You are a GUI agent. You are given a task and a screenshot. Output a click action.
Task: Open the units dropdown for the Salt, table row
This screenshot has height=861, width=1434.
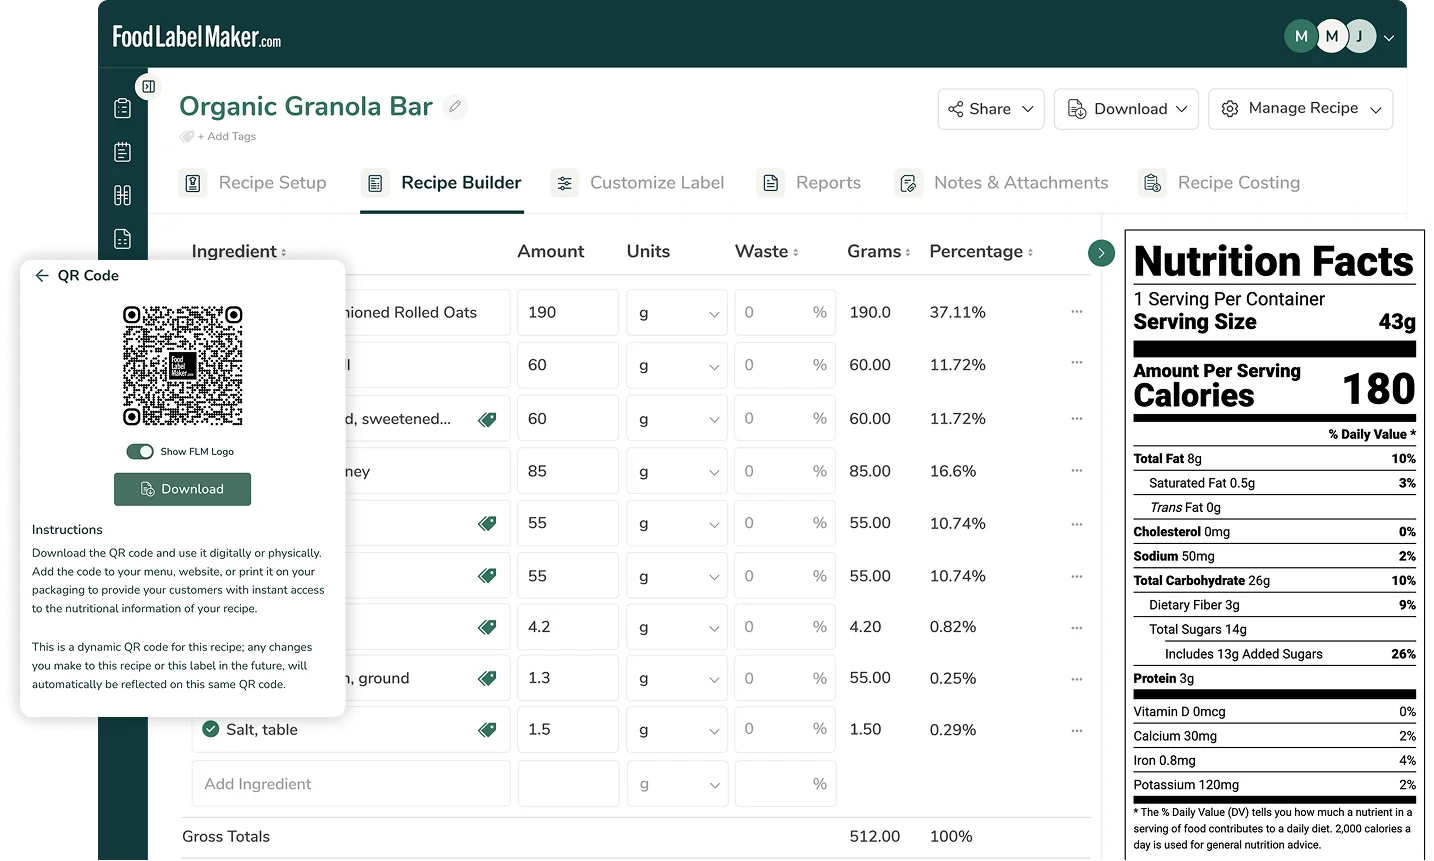pos(679,730)
